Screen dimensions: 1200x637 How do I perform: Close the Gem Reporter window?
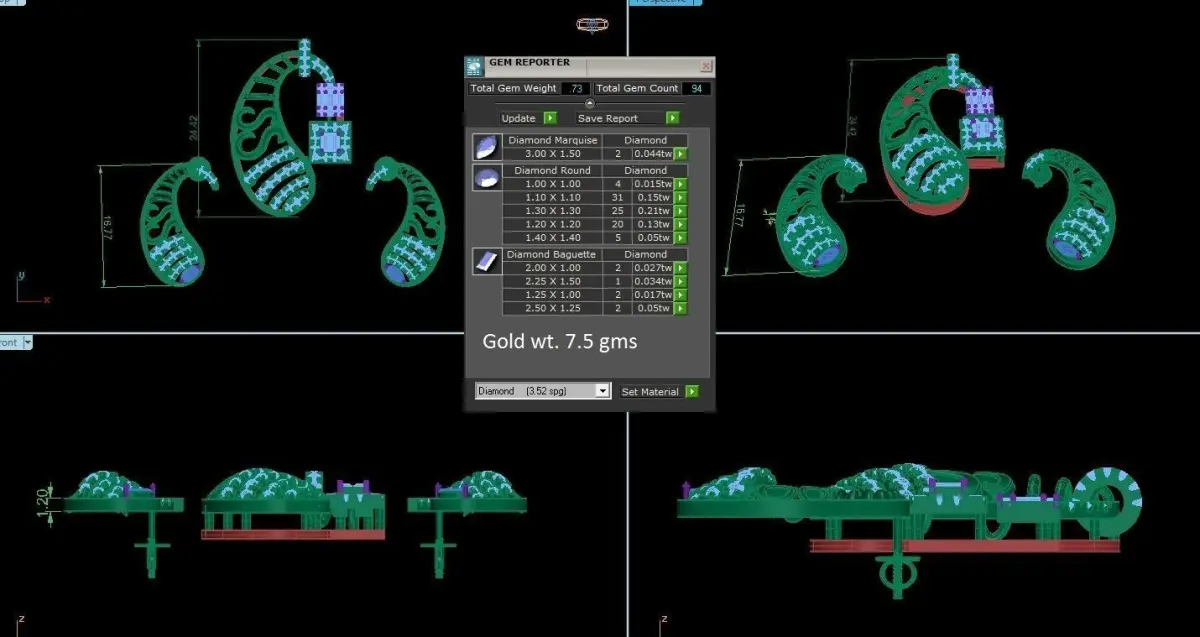tap(706, 66)
